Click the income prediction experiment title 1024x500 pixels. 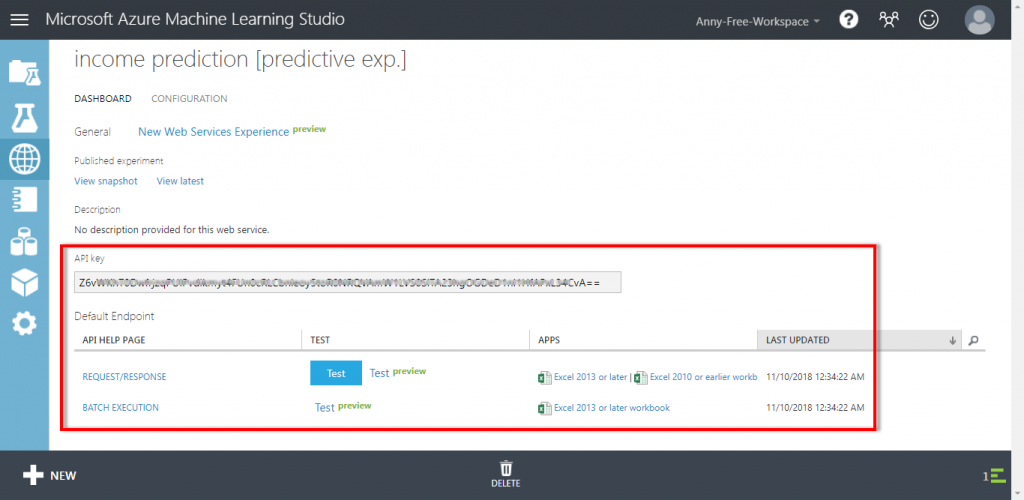coord(240,60)
